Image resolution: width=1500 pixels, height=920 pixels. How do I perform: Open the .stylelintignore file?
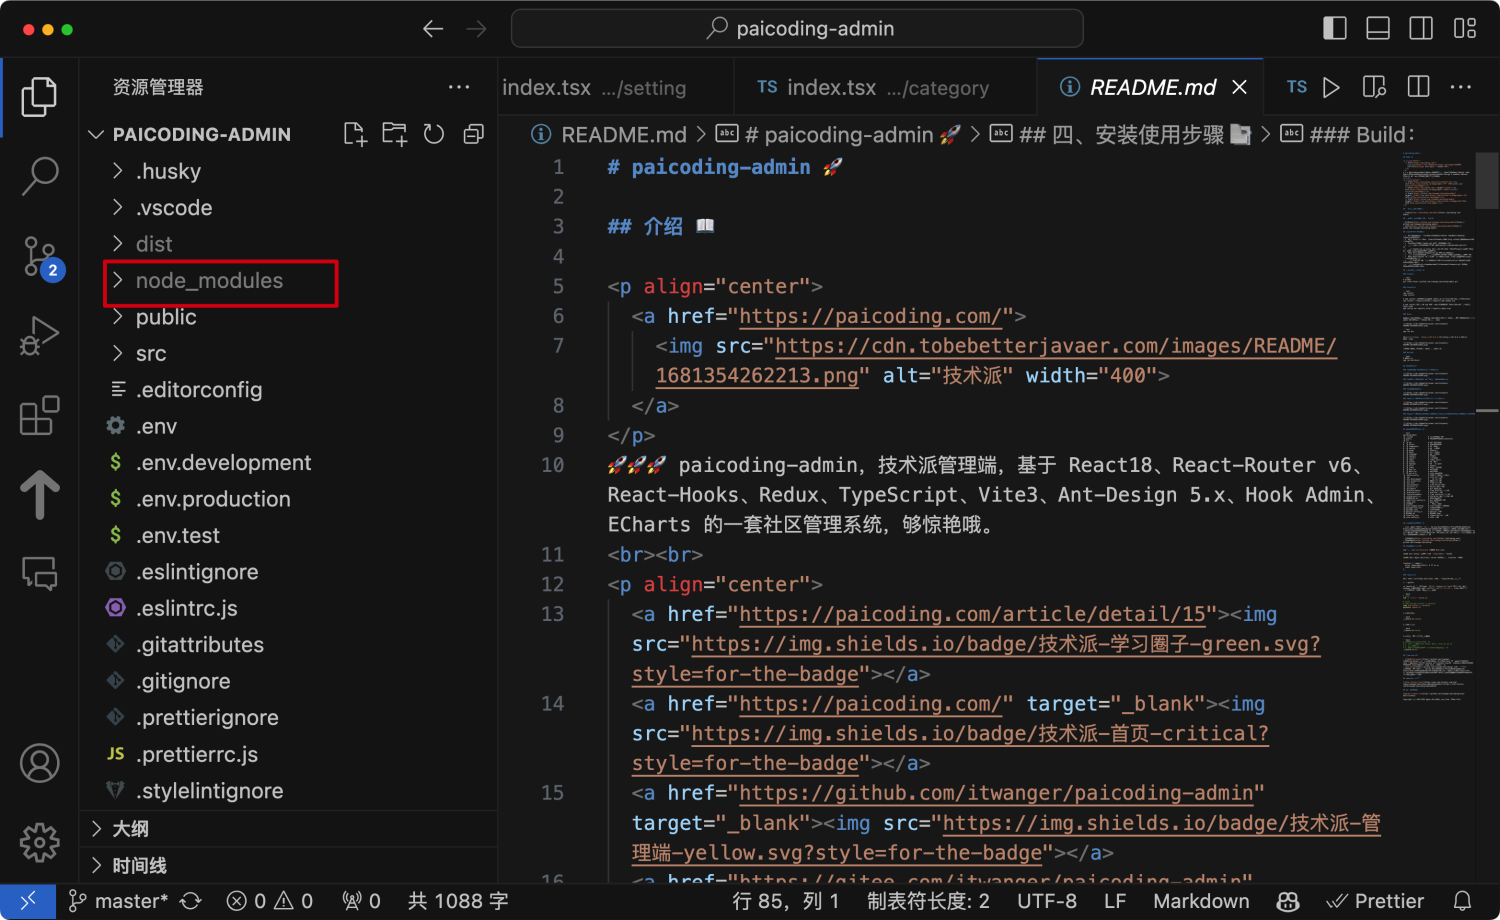pos(288,791)
